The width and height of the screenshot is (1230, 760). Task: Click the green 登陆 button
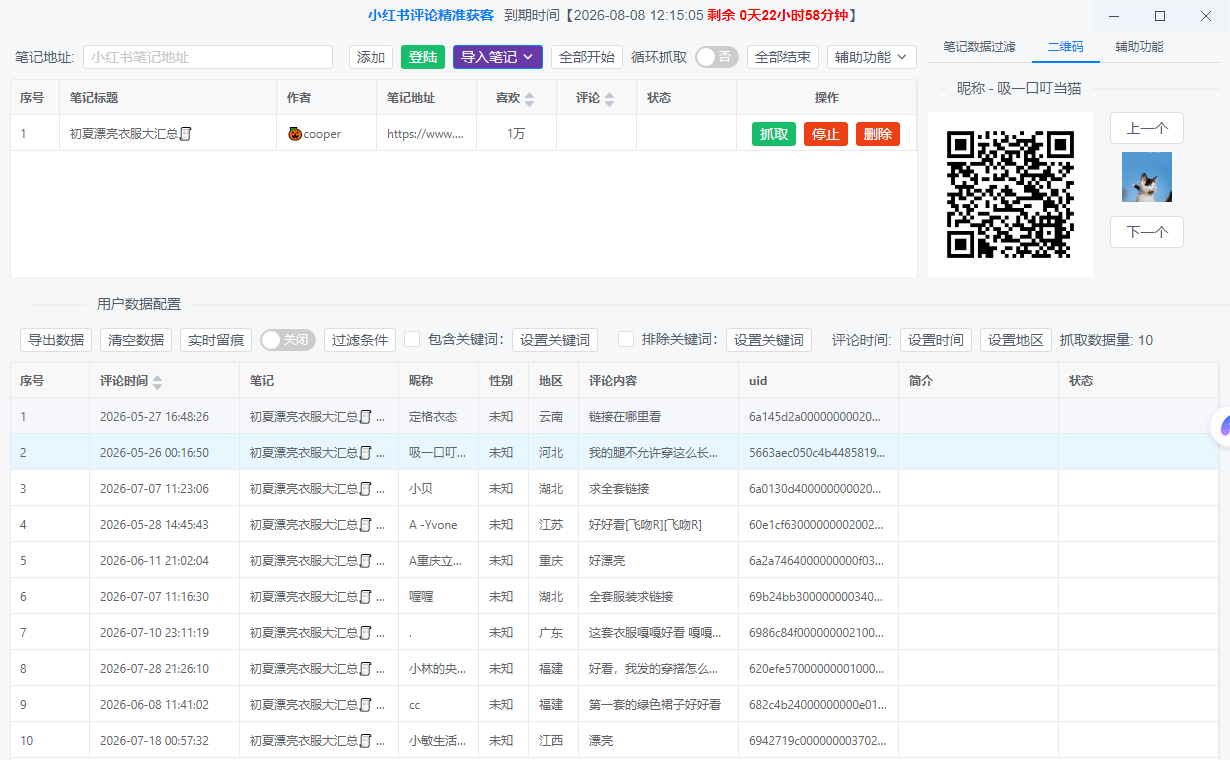tap(423, 57)
